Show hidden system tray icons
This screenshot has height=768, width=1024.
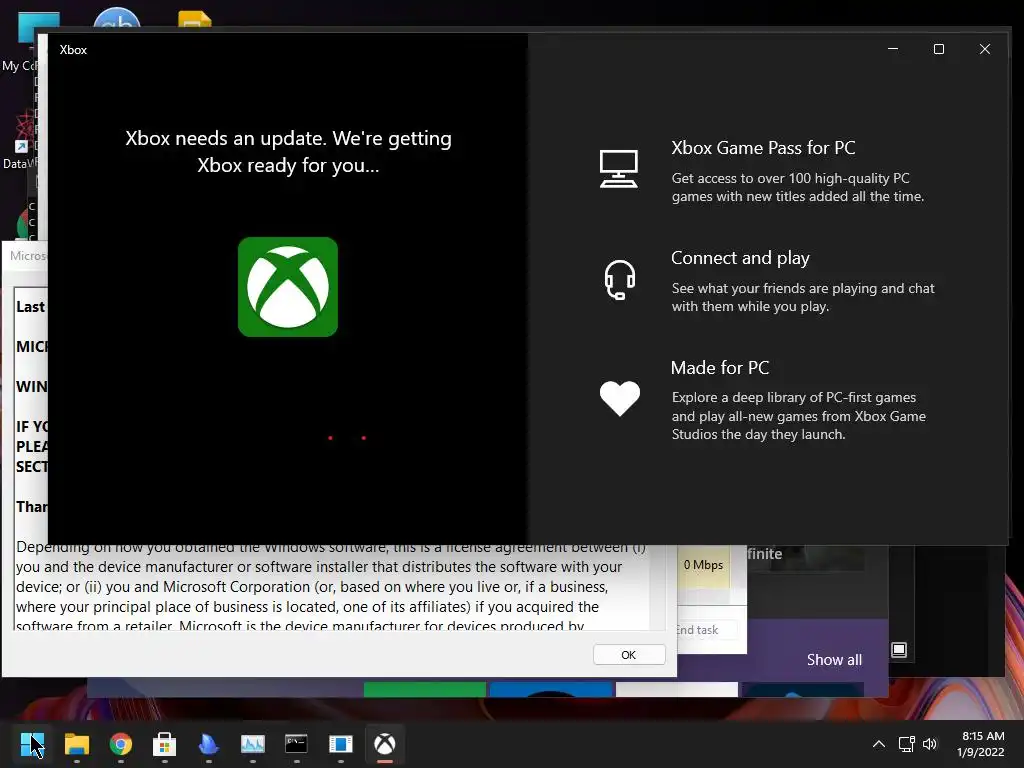point(879,744)
